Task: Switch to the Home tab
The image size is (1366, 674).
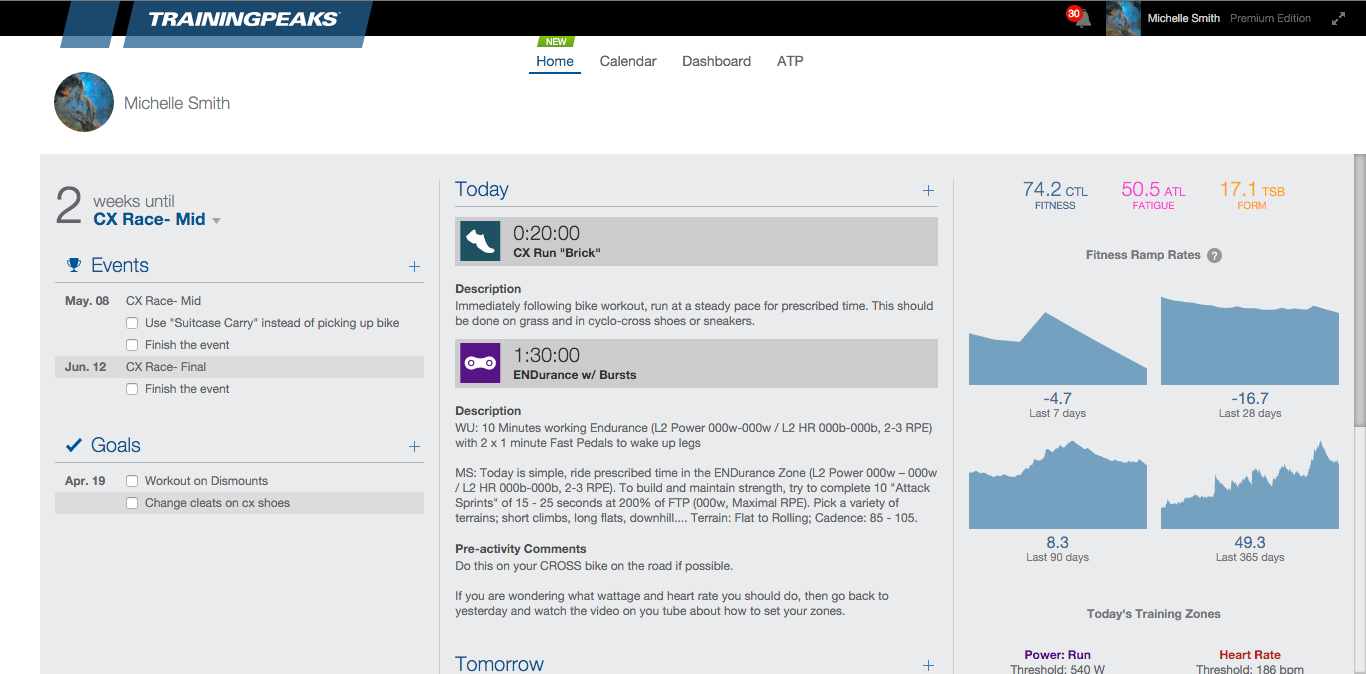Action: 555,61
